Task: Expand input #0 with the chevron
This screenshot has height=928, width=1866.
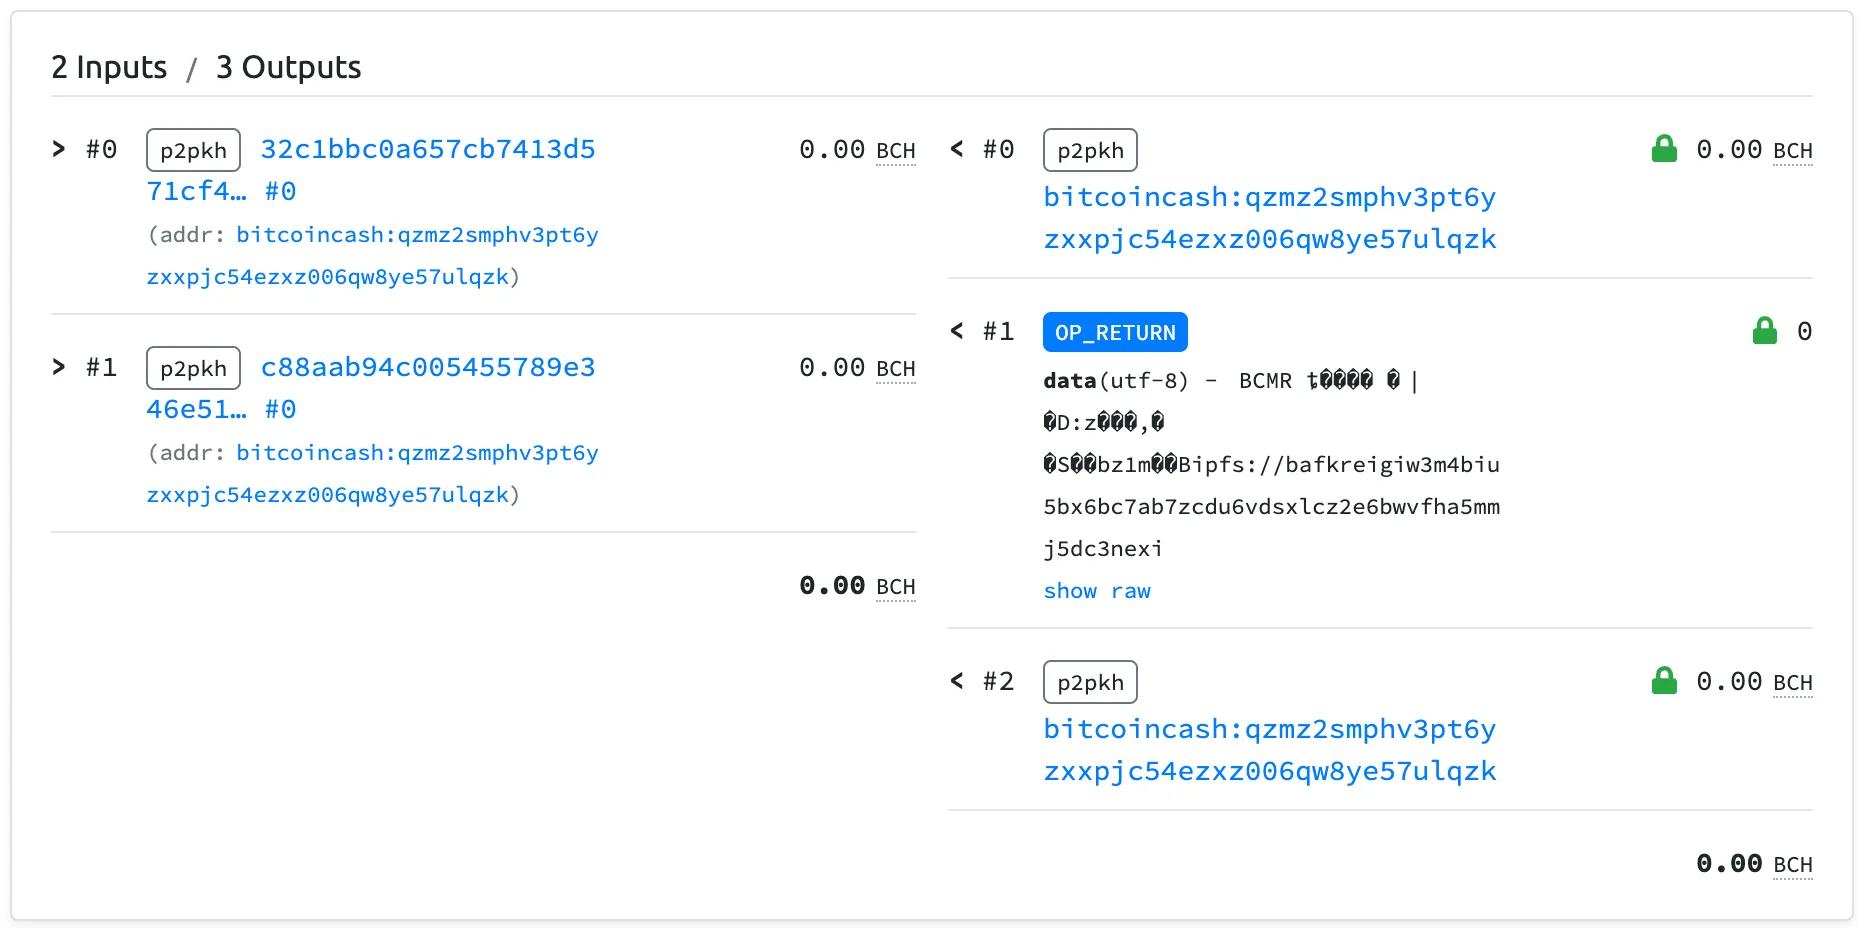Action: coord(59,149)
